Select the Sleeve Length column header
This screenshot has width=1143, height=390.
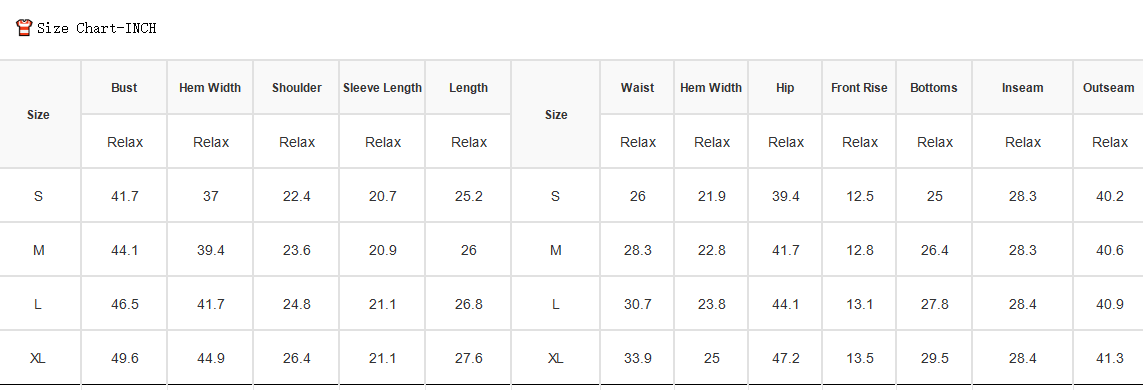[383, 87]
